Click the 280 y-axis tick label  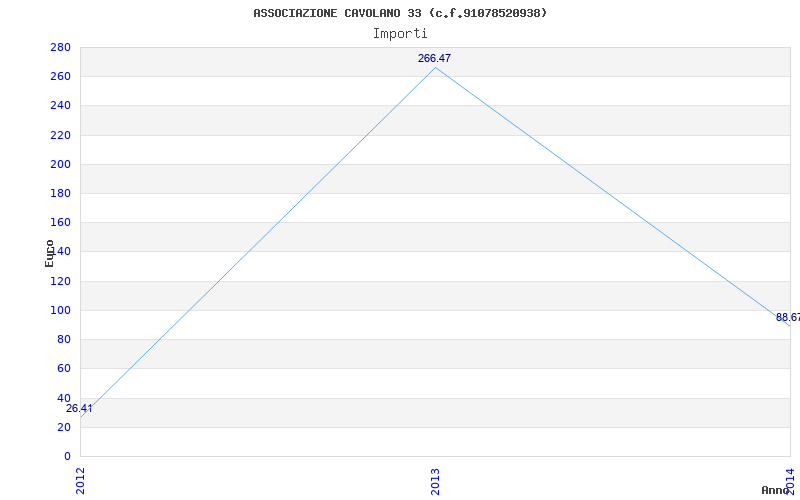click(x=60, y=47)
